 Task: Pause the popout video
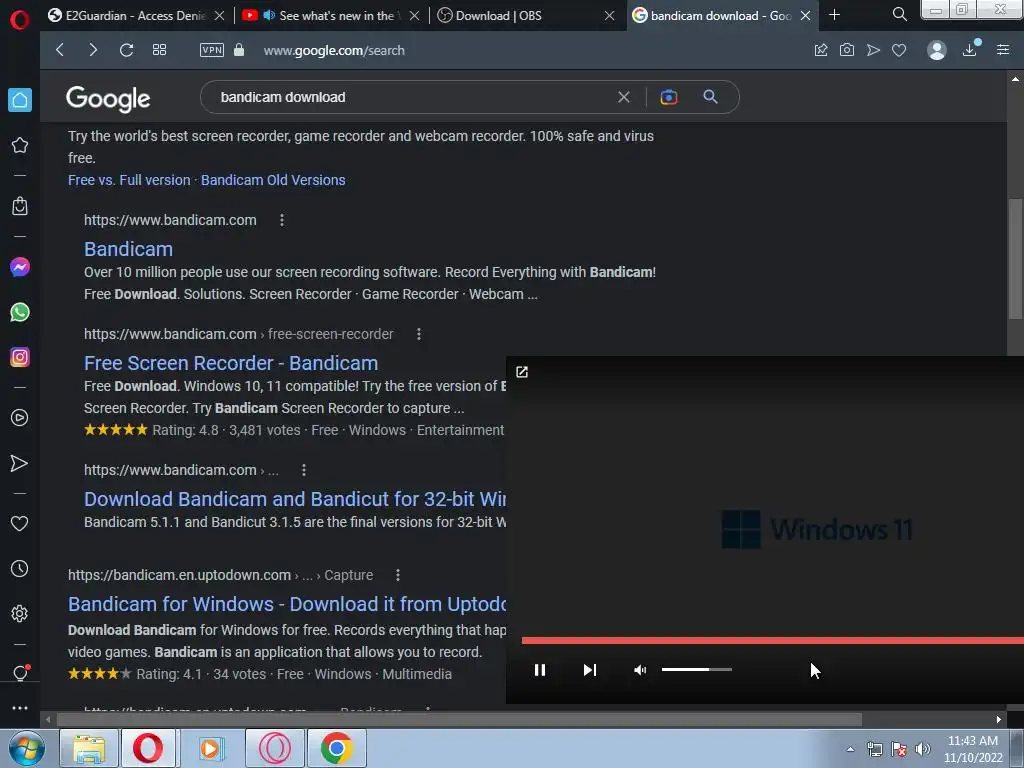click(x=540, y=670)
